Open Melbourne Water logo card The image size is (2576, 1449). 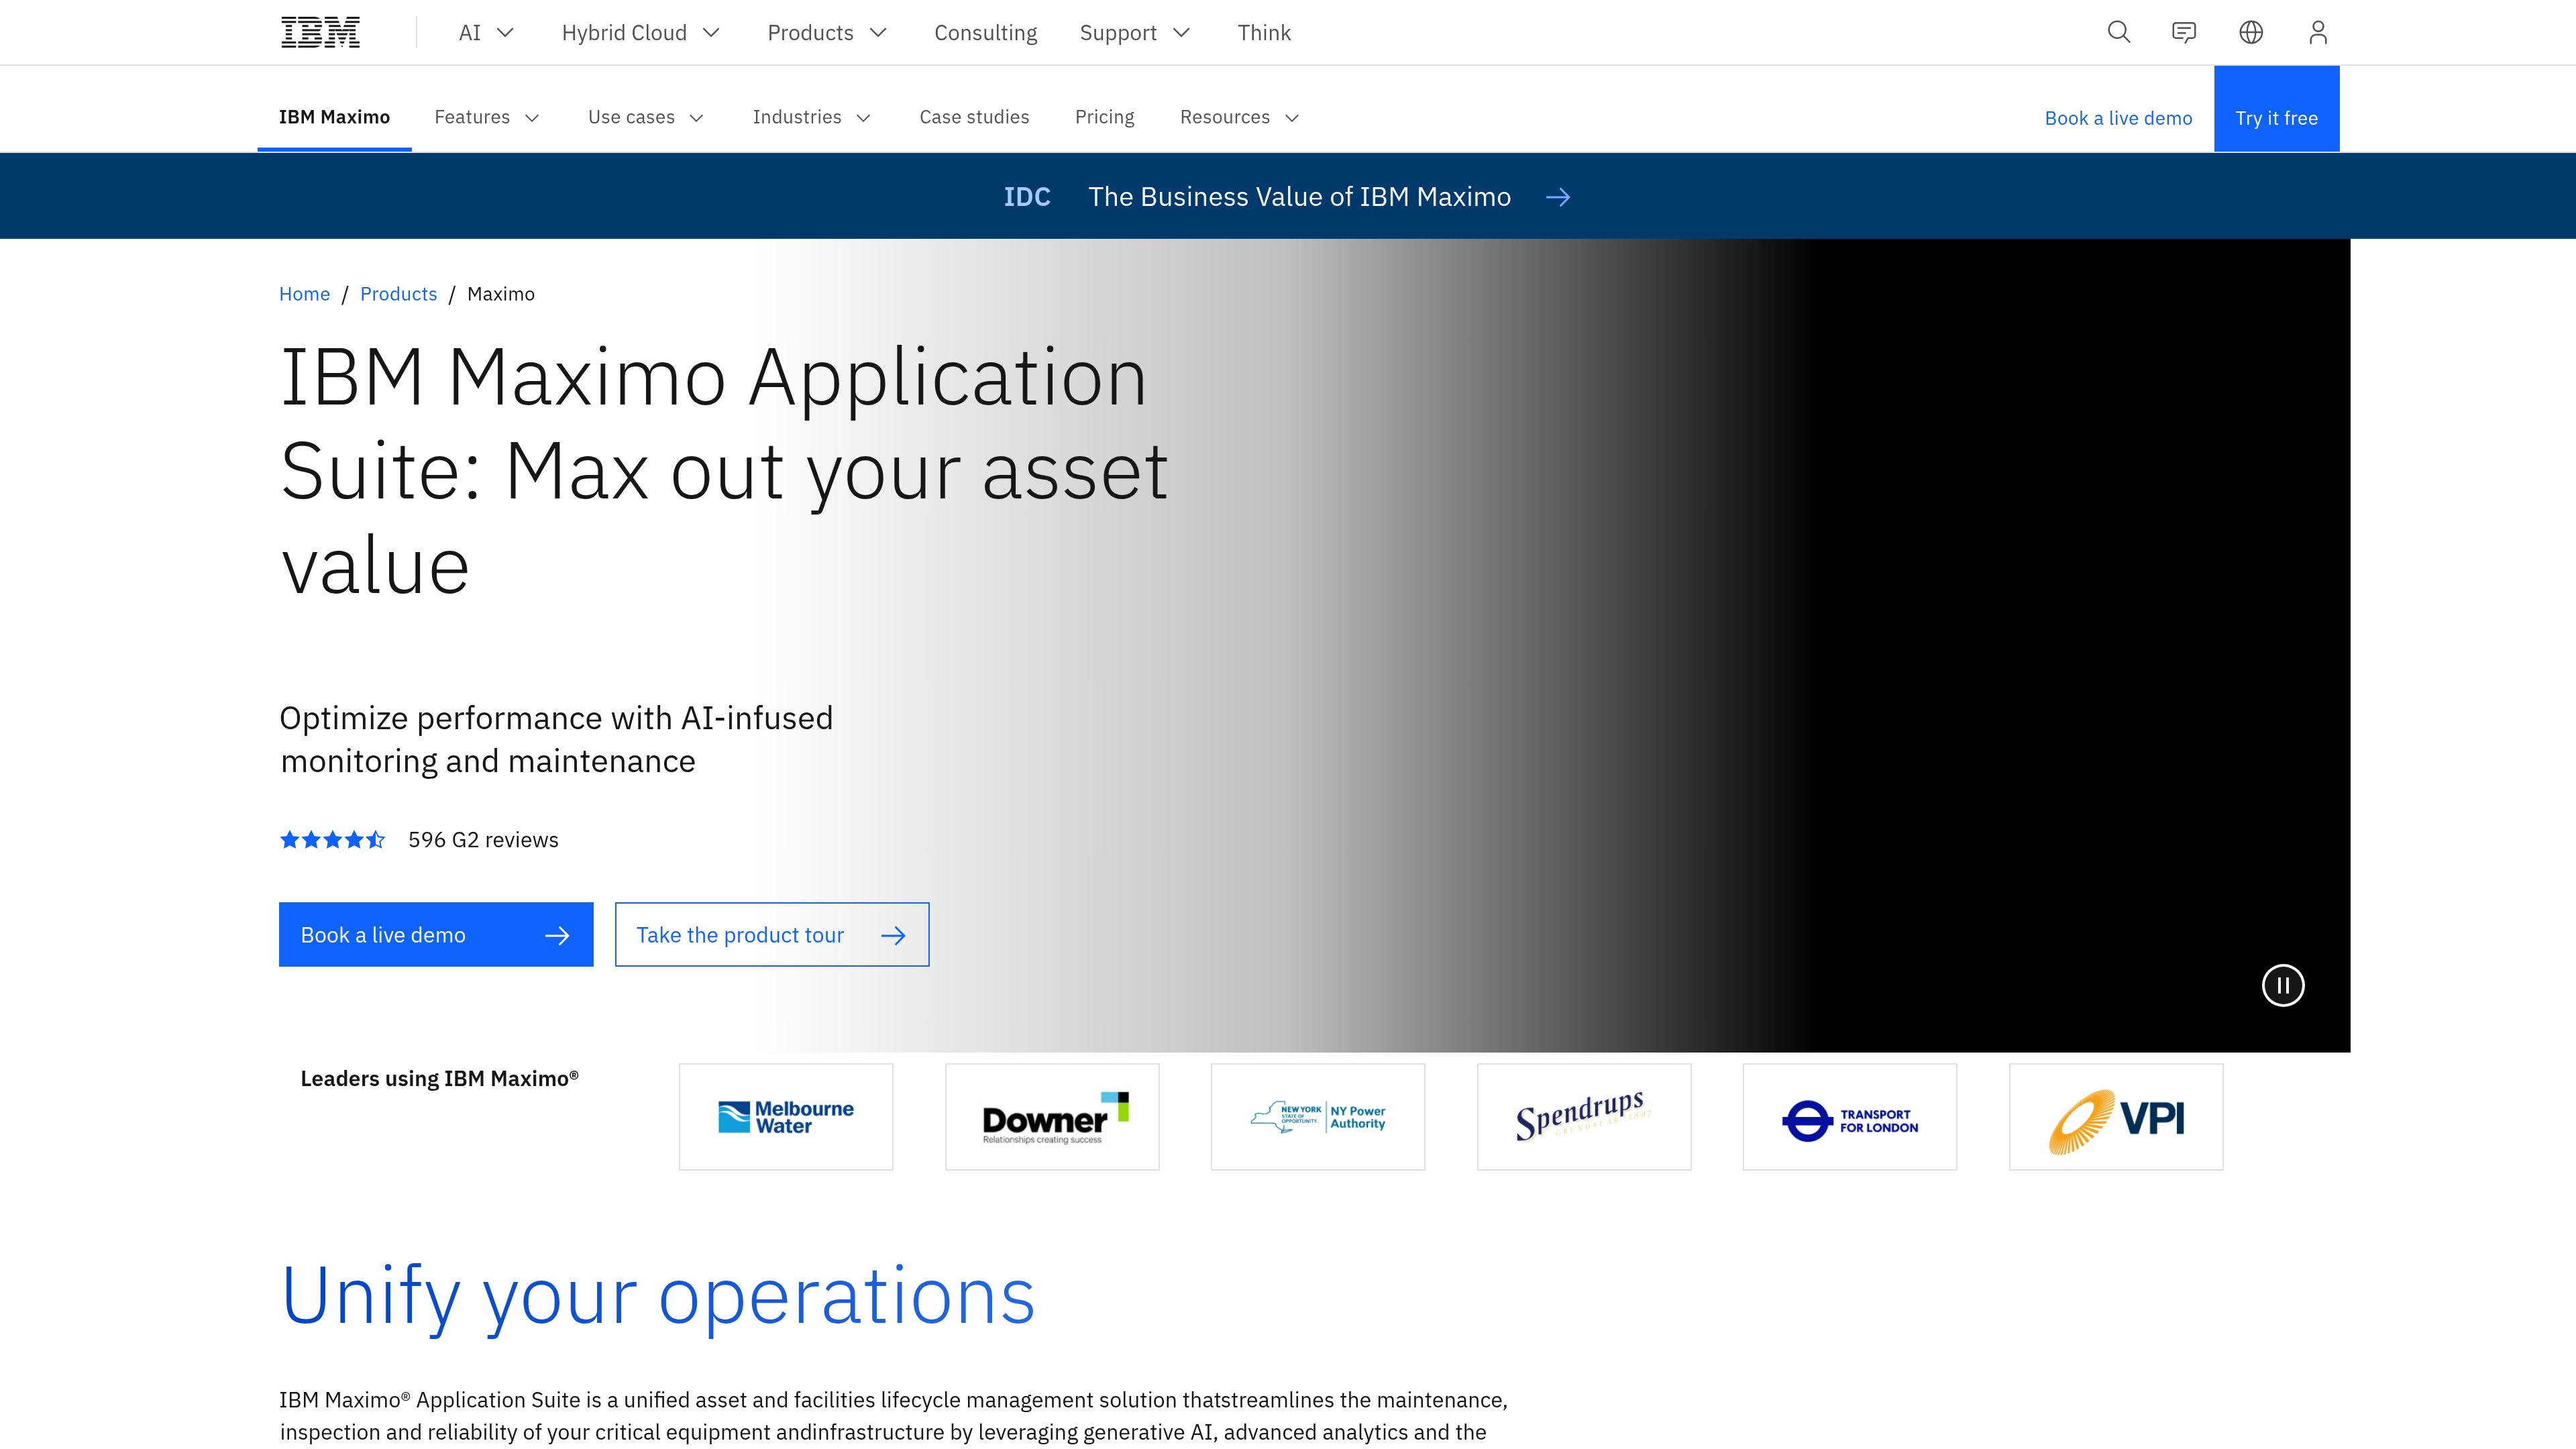786,1116
